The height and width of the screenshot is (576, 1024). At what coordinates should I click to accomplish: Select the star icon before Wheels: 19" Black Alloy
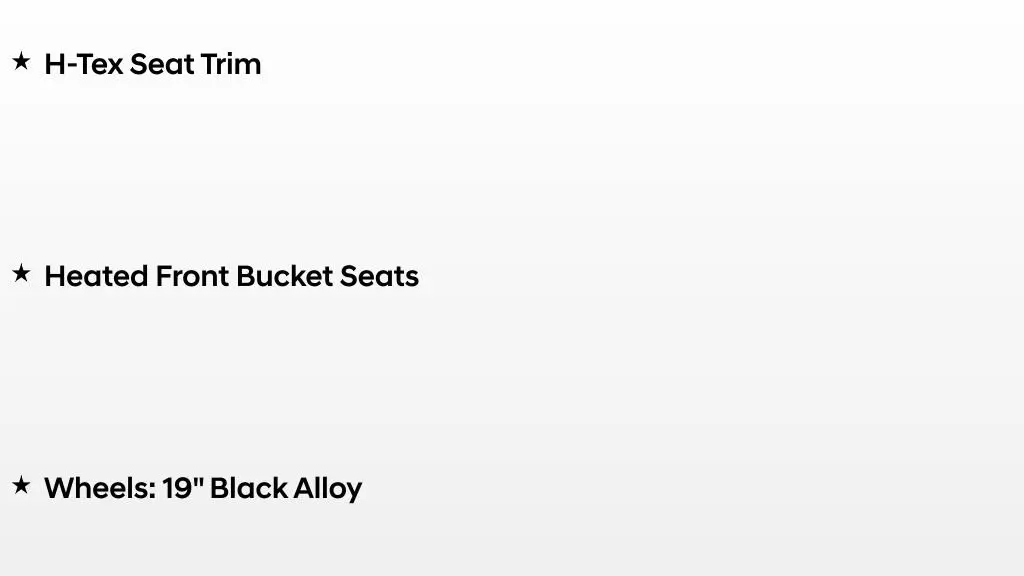click(x=21, y=485)
